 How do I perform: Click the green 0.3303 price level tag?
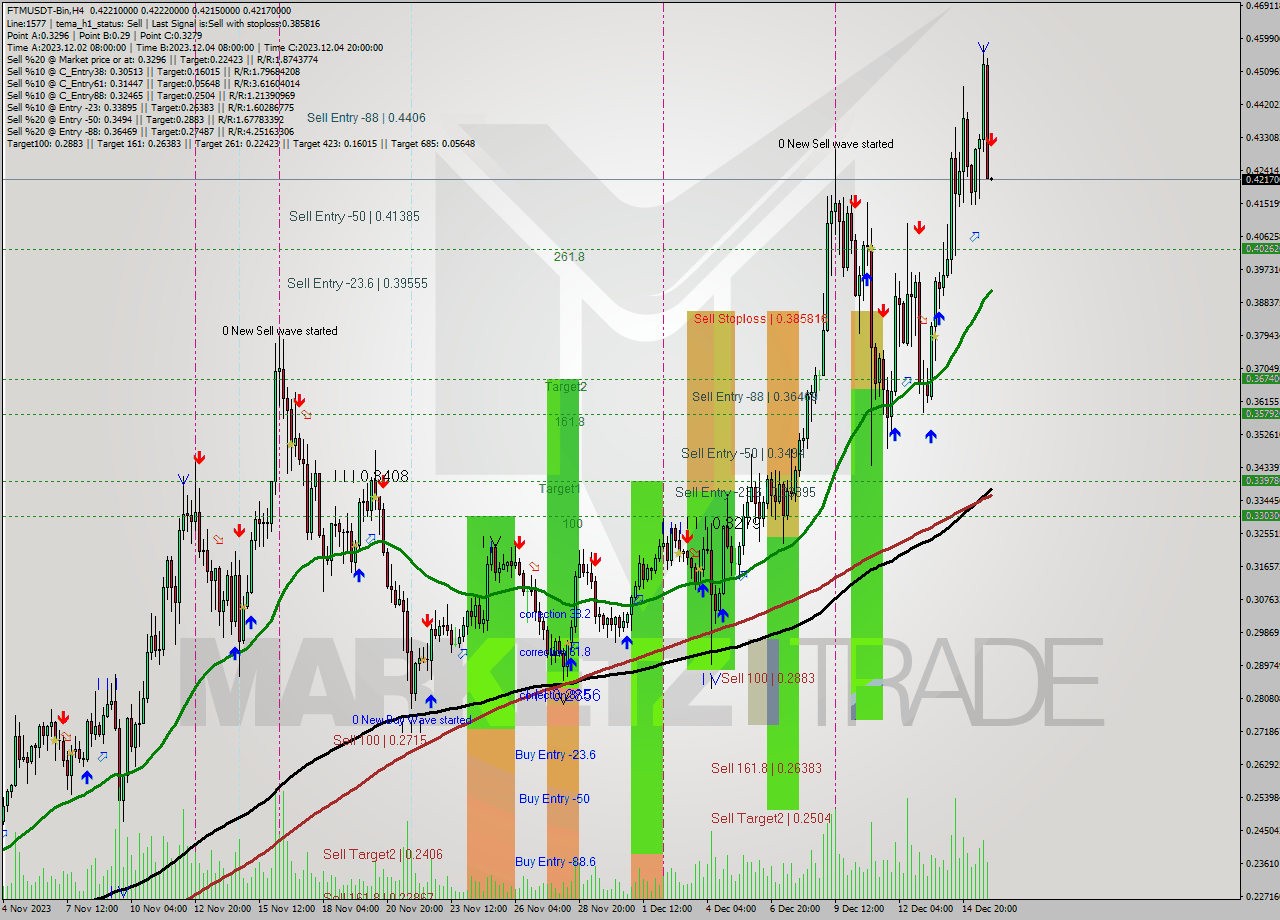[1260, 515]
